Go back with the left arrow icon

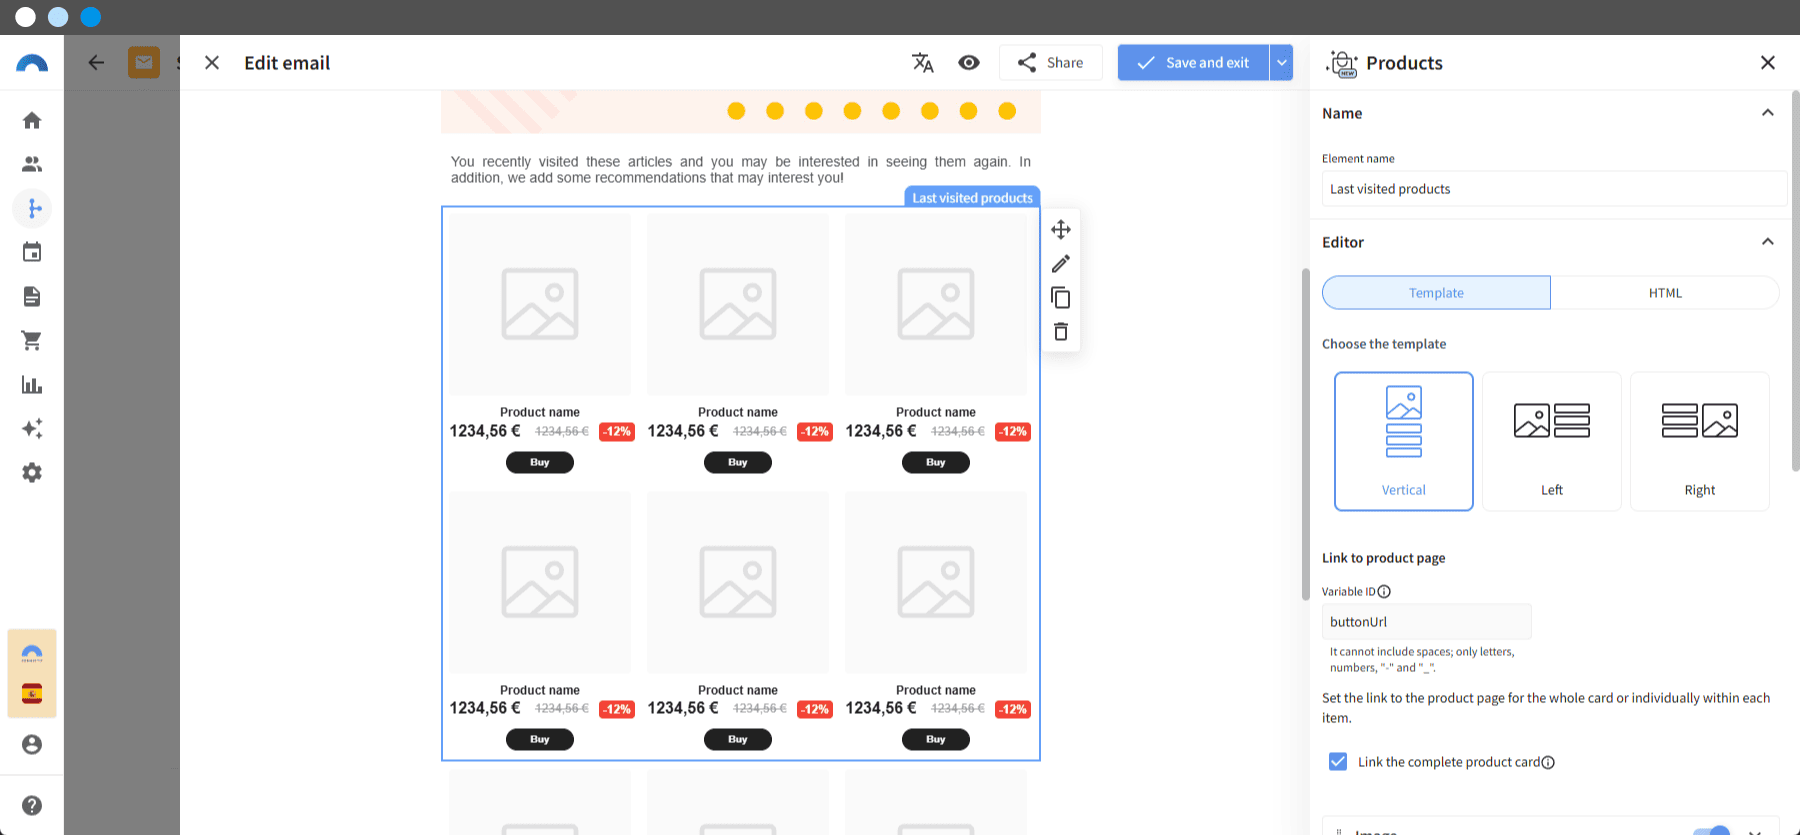[96, 63]
